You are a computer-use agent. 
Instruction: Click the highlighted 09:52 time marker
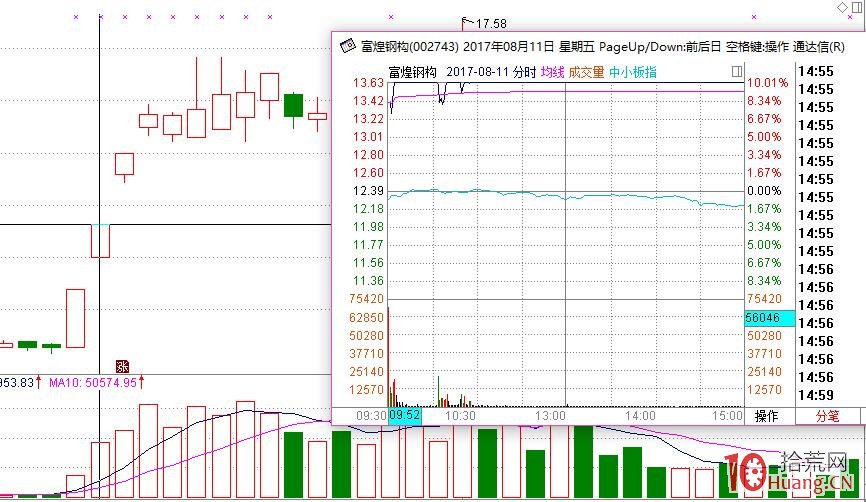pyautogui.click(x=406, y=415)
